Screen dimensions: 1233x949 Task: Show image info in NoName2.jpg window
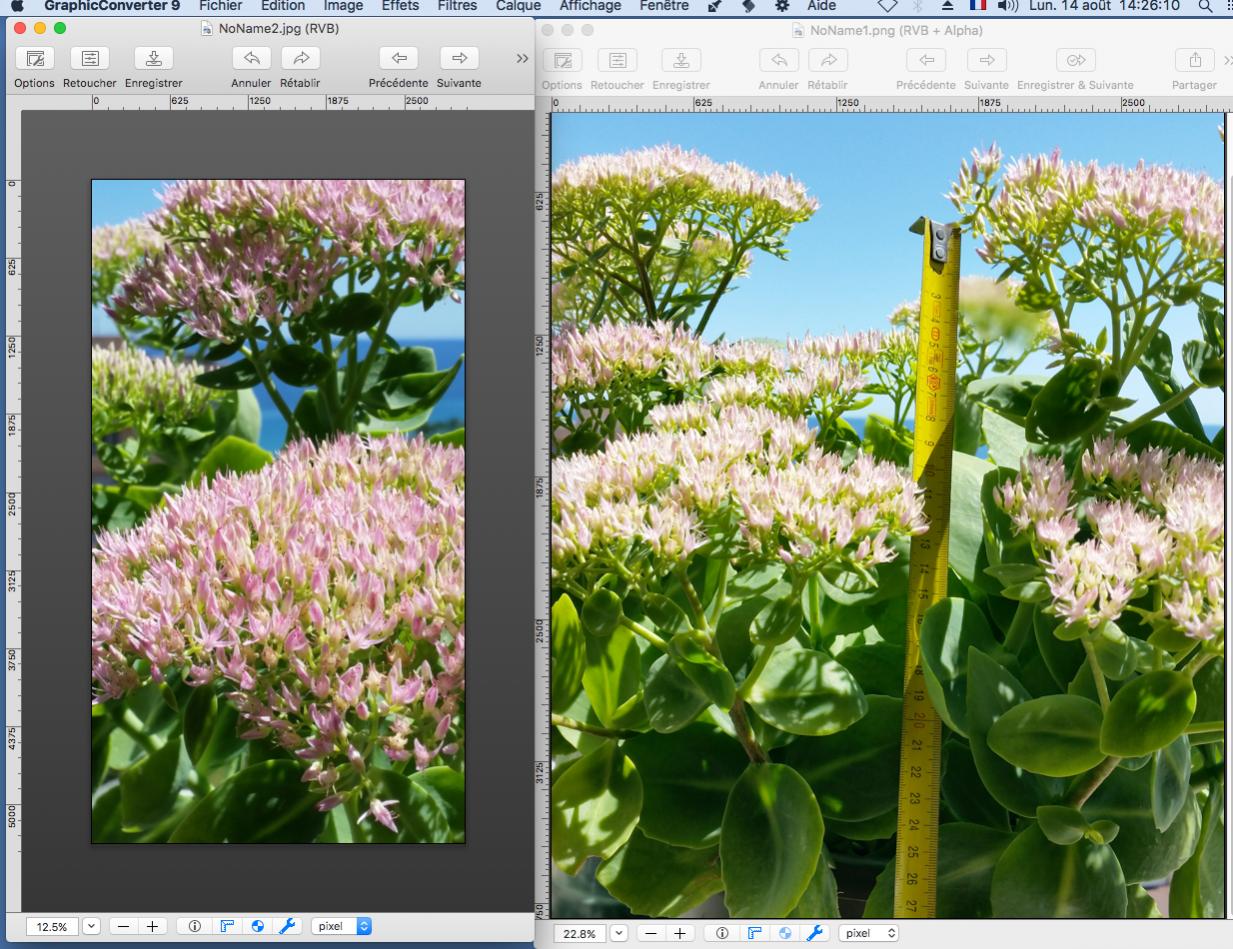[x=194, y=927]
